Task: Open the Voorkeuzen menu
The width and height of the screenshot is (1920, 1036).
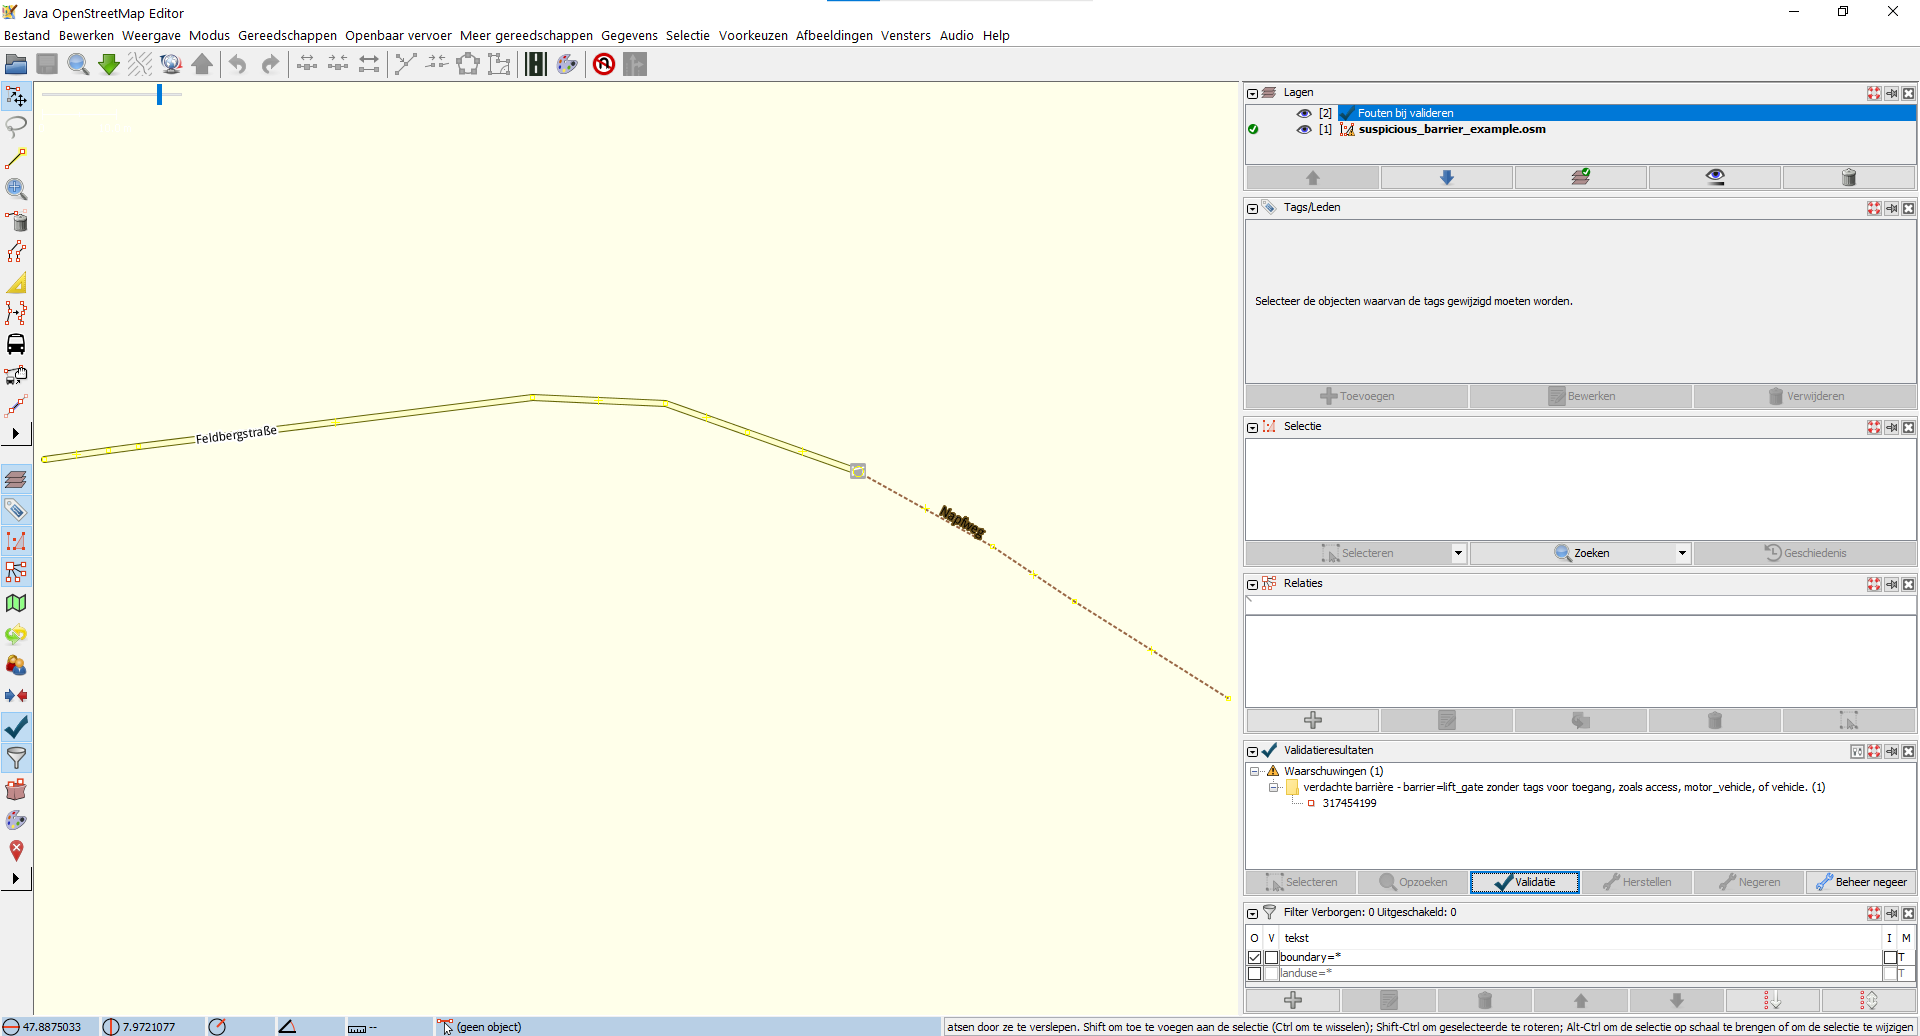Action: 752,35
